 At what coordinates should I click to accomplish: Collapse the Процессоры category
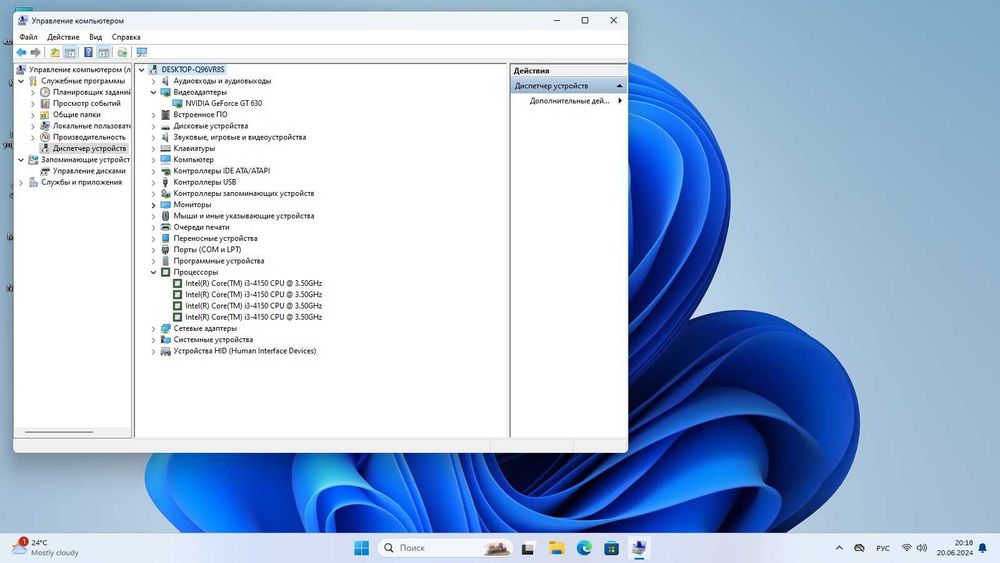[x=154, y=272]
